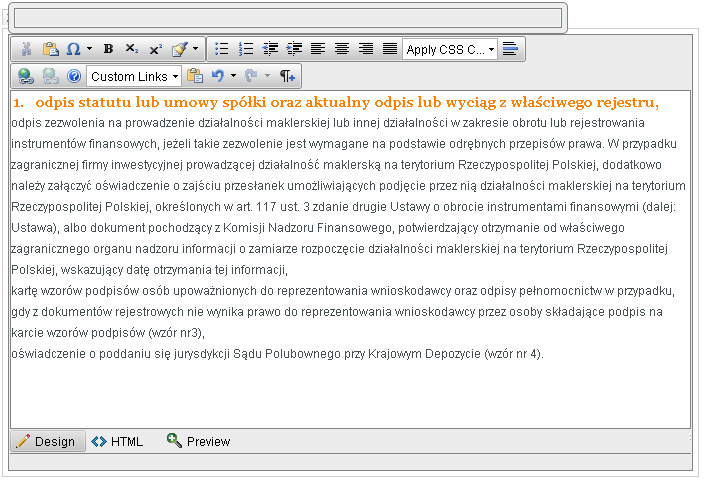Screen dimensions: 708x483
Task: Click the Cut scissors icon
Action: tap(26, 49)
